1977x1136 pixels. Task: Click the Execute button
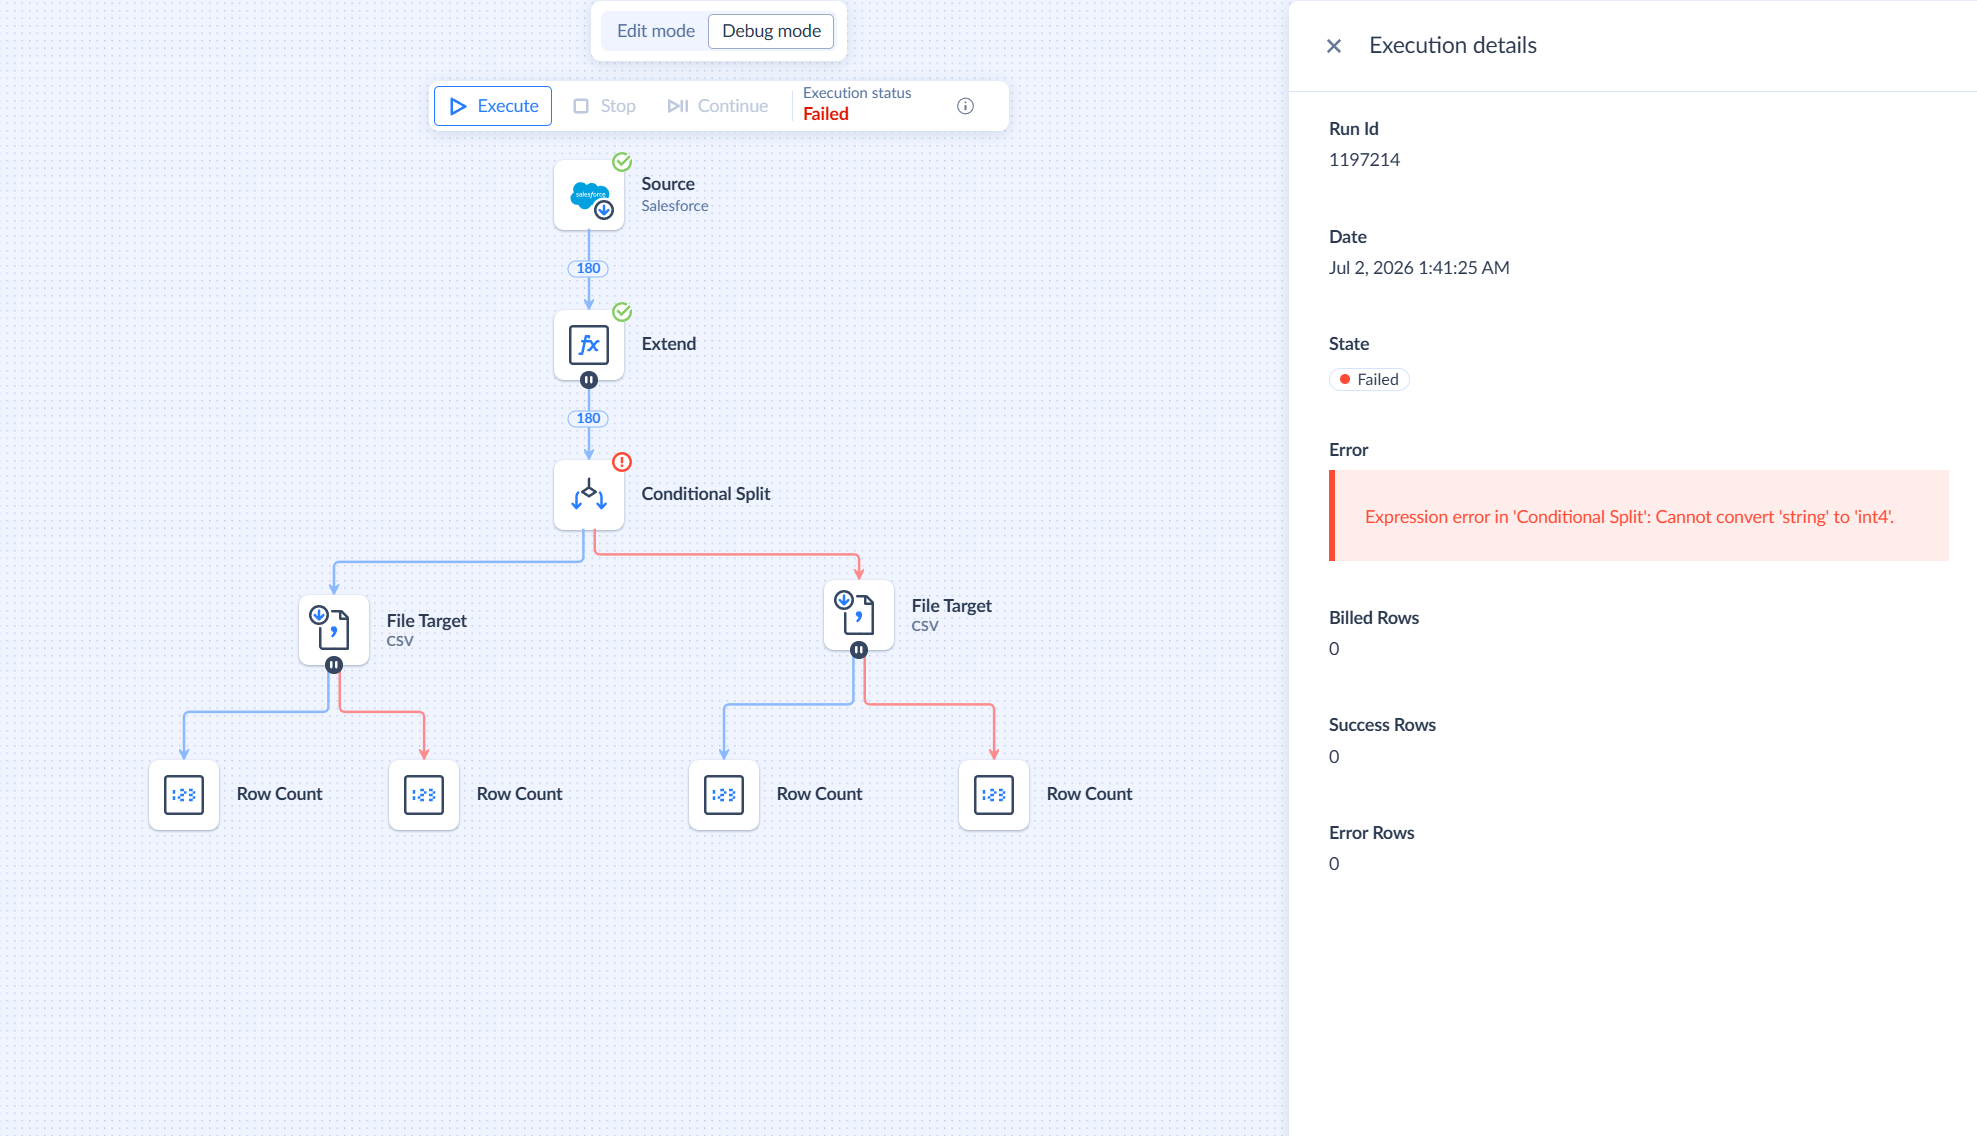[493, 106]
